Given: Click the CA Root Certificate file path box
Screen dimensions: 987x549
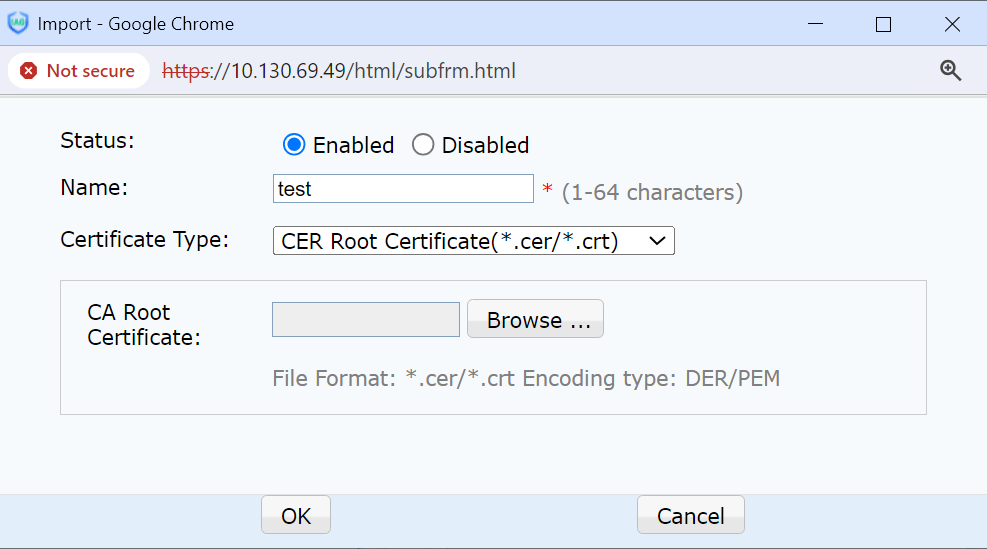Looking at the screenshot, I should click(365, 320).
